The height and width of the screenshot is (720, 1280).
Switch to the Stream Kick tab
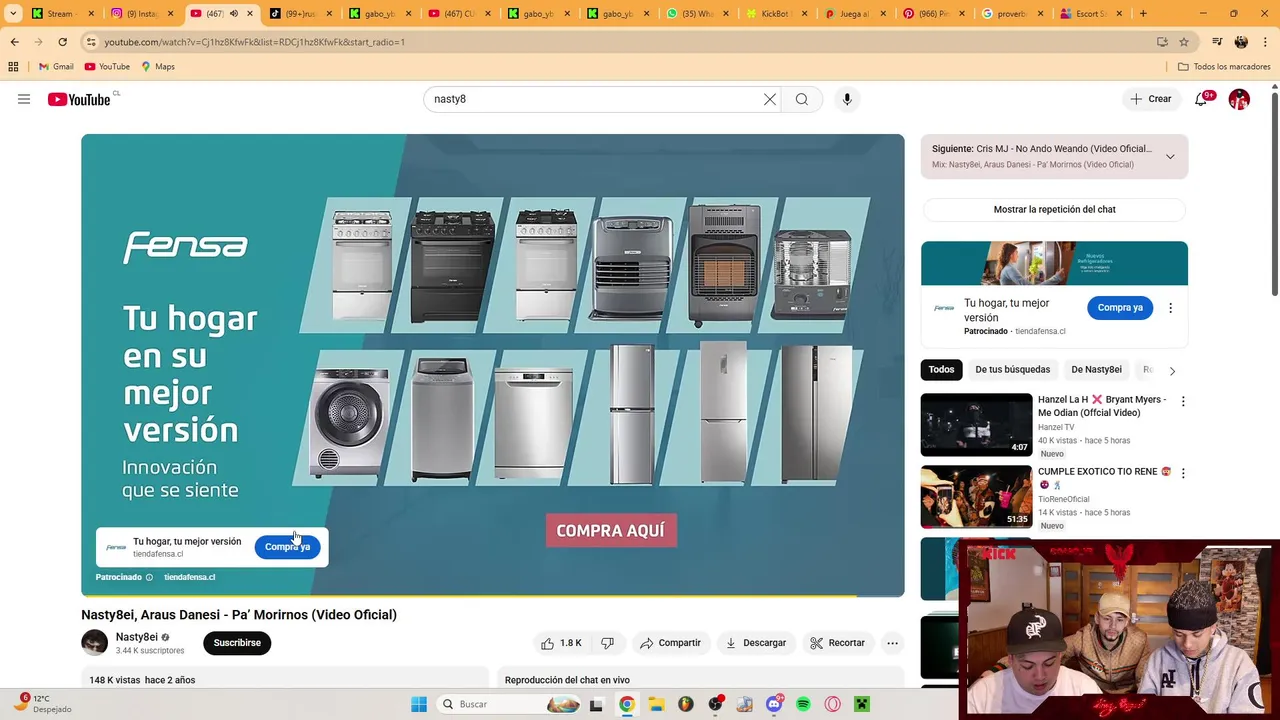coord(62,14)
